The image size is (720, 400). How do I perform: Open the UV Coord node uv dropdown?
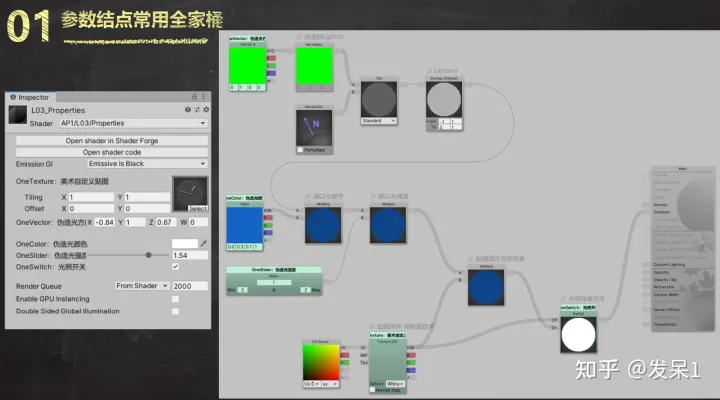330,383
